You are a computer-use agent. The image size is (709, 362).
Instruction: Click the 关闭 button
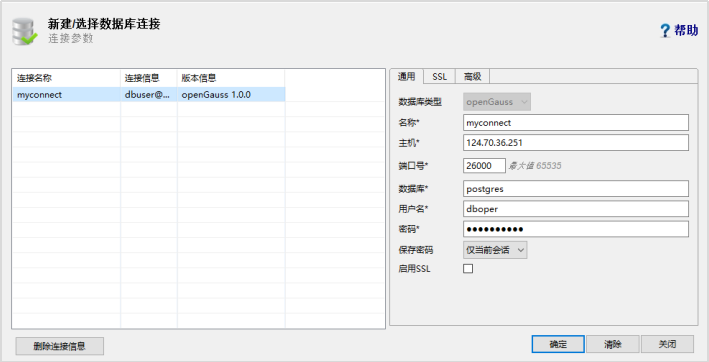pos(667,344)
